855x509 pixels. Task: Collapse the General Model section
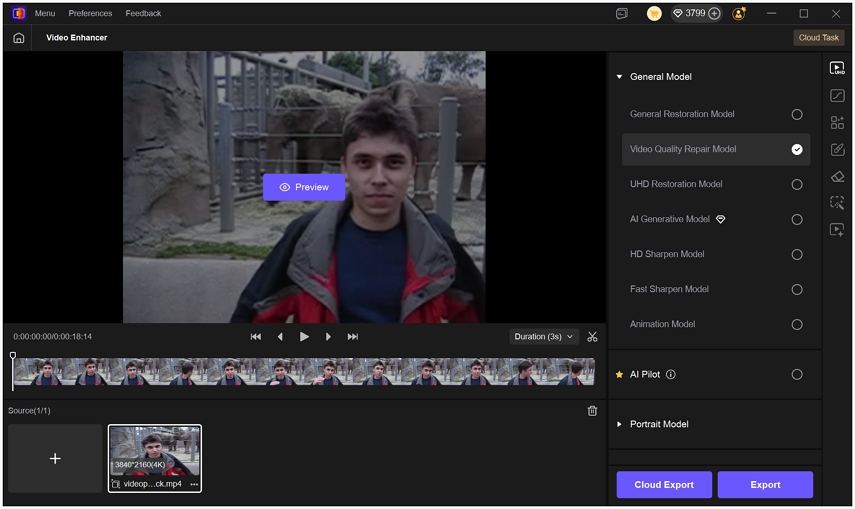pyautogui.click(x=619, y=77)
